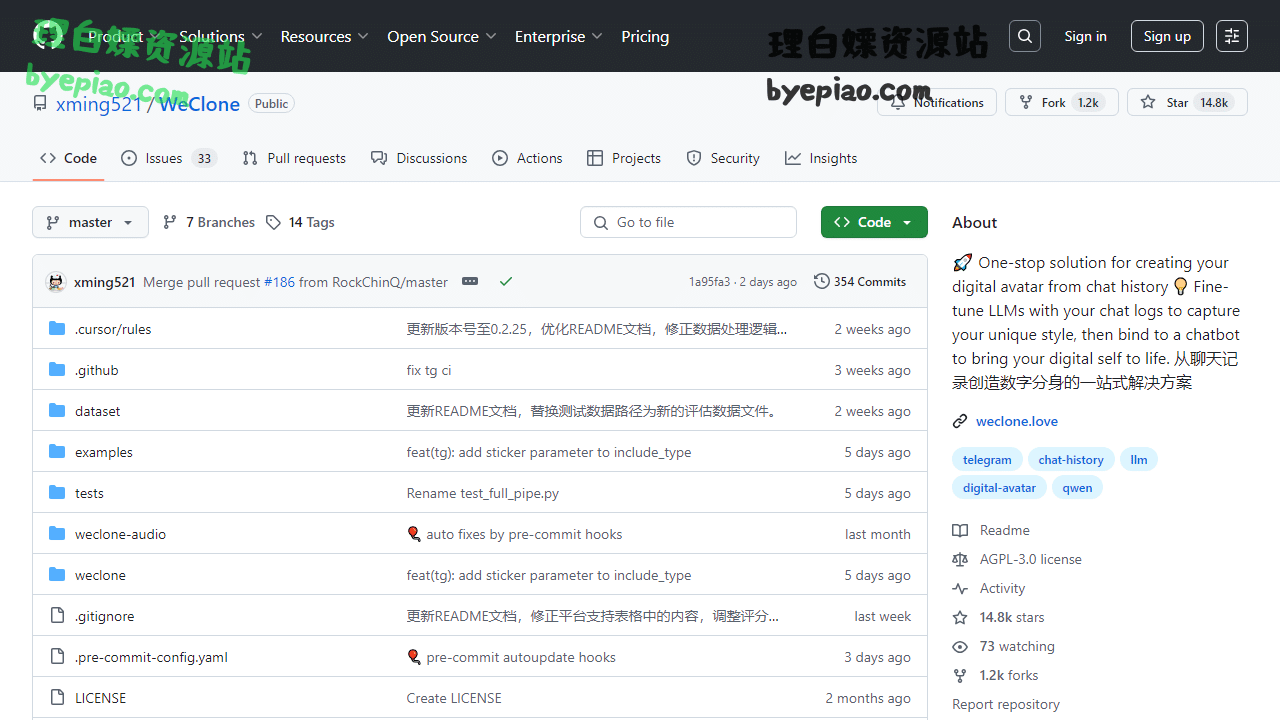Click repository icon before xming521
The width and height of the screenshot is (1280, 720).
[x=40, y=103]
